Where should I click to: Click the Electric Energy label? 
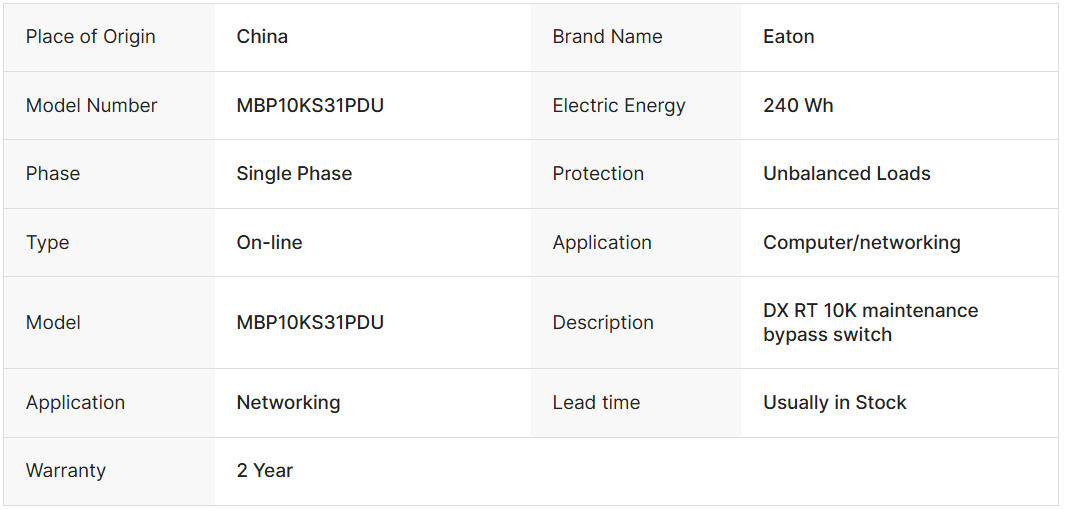(x=619, y=106)
